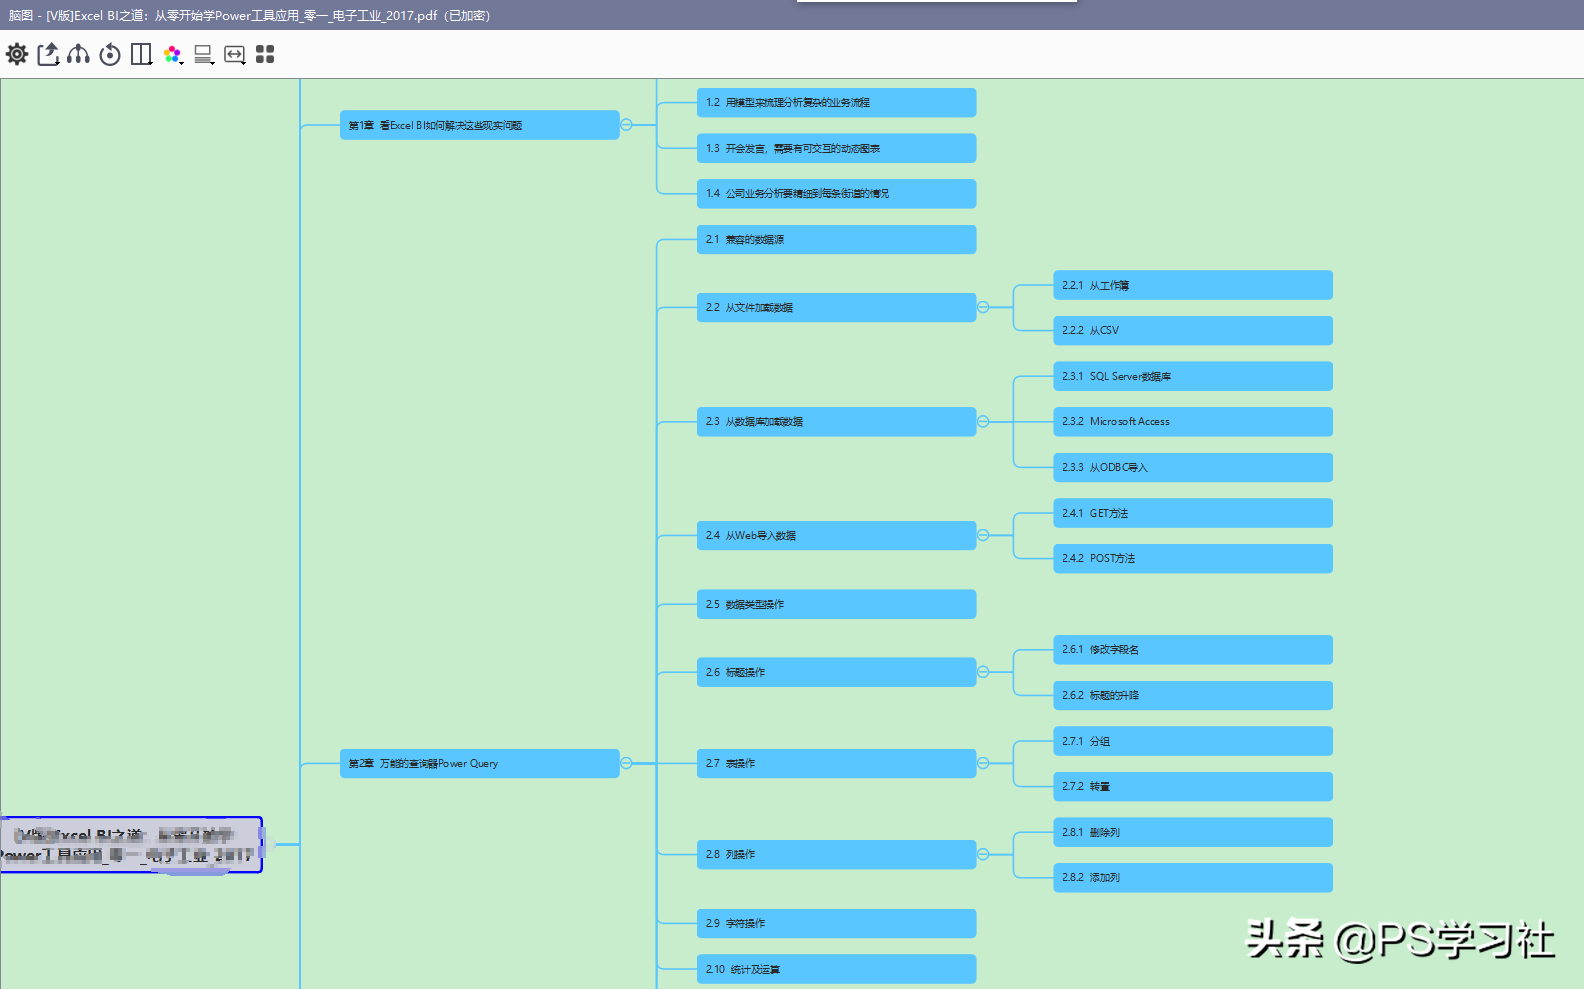Select node 2.4.2 POST方法
Image resolution: width=1584 pixels, height=989 pixels.
point(1193,558)
